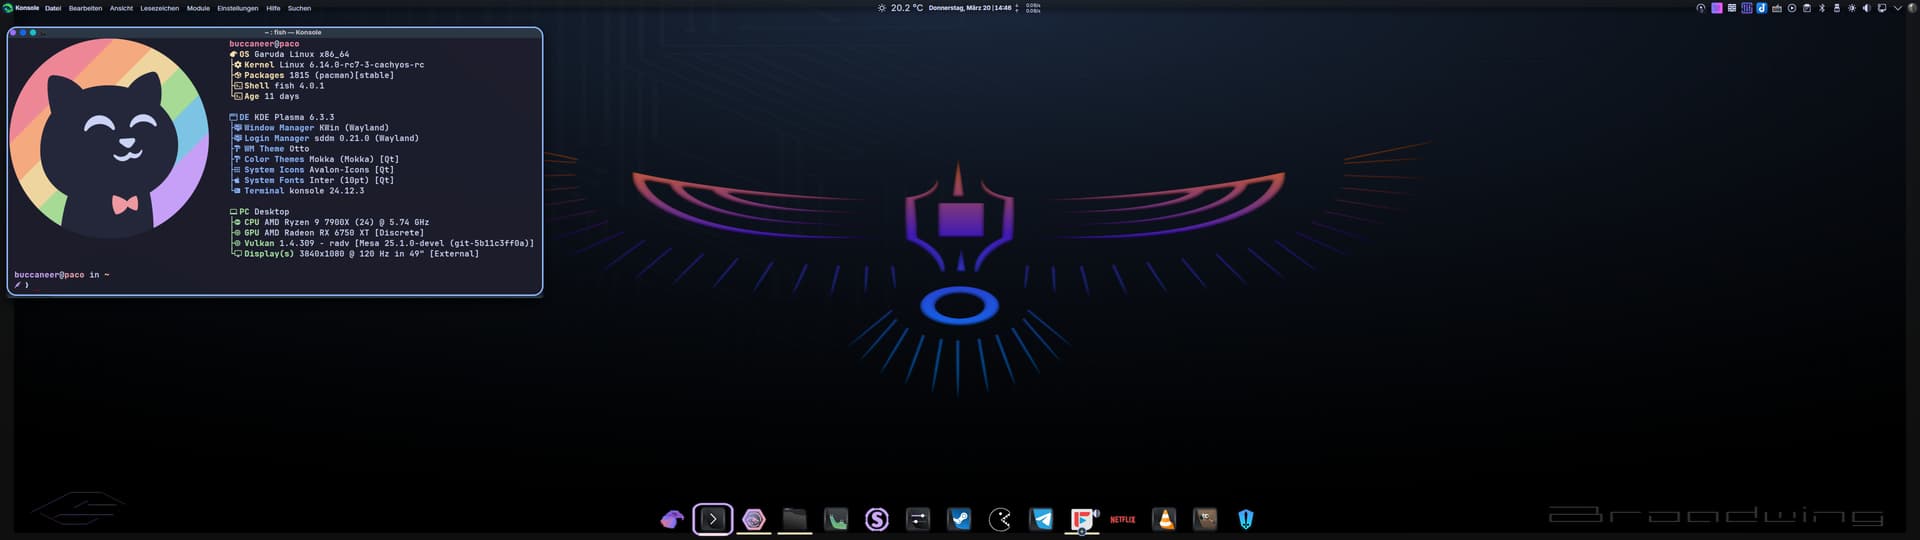Open the Einstellungen menu
The height and width of the screenshot is (540, 1920).
[238, 8]
